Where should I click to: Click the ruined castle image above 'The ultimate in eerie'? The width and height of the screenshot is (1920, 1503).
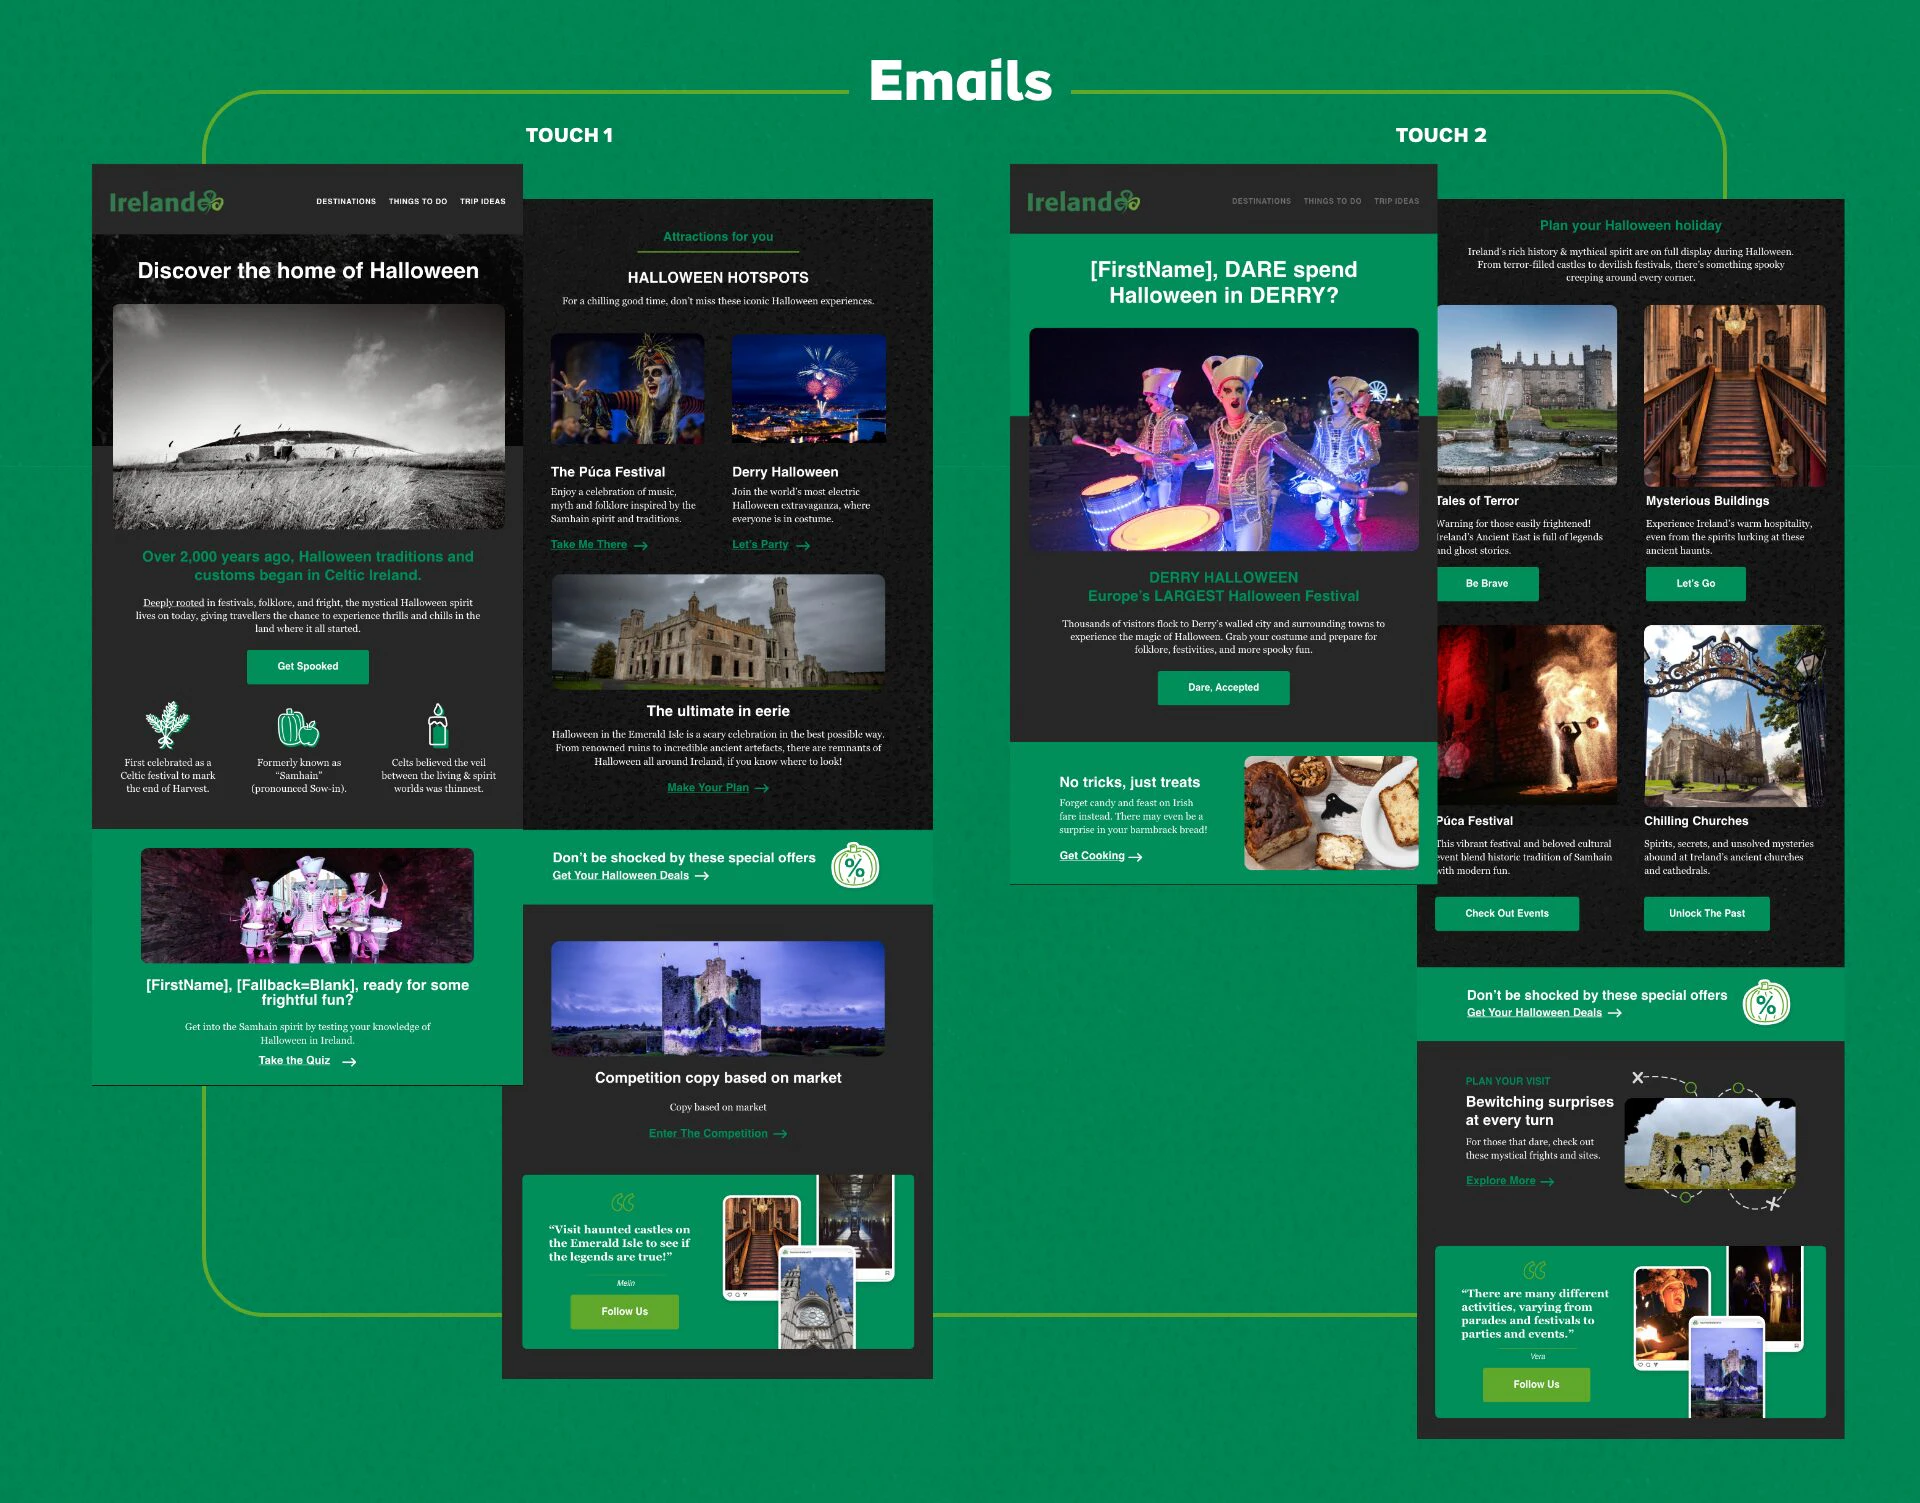click(x=718, y=631)
